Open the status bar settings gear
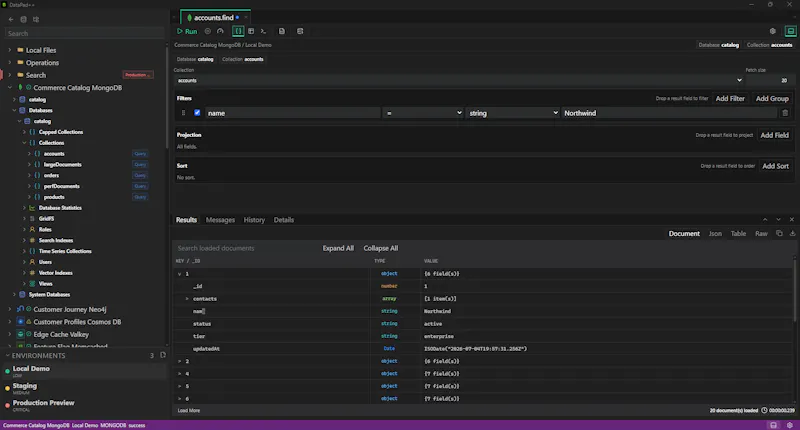 point(790,425)
